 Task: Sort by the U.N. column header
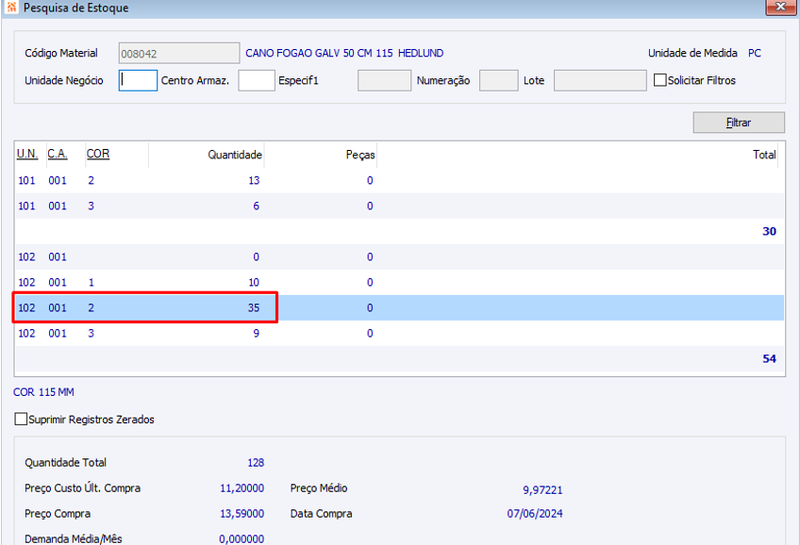point(27,154)
